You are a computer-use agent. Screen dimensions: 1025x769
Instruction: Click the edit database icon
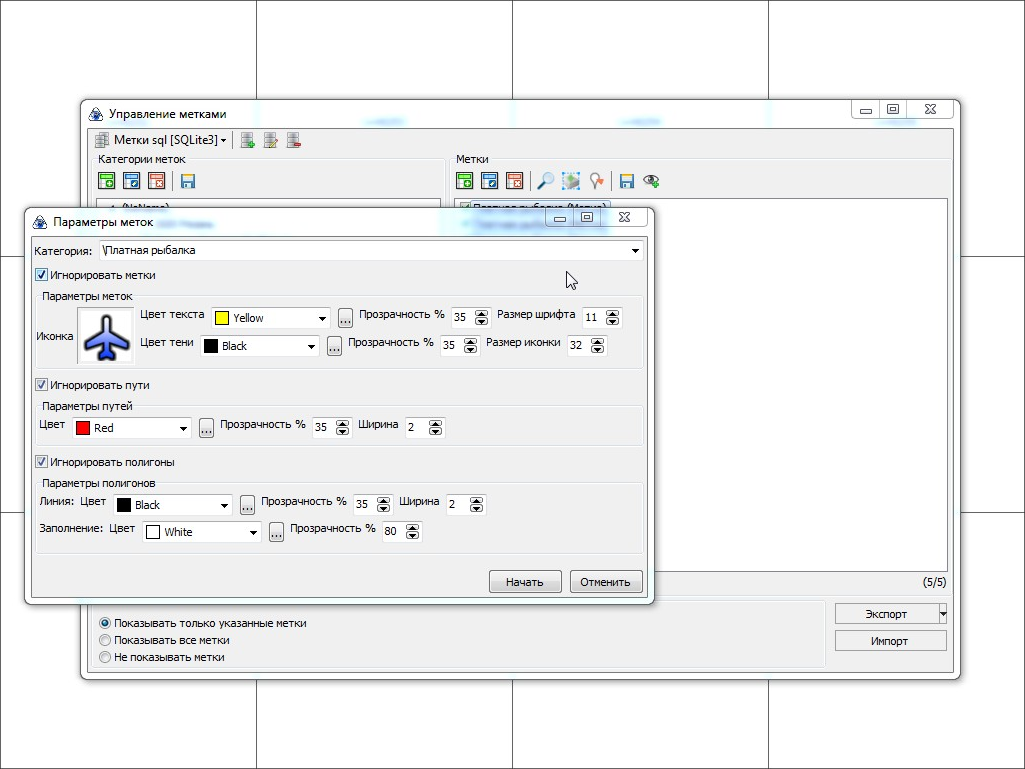coord(271,141)
